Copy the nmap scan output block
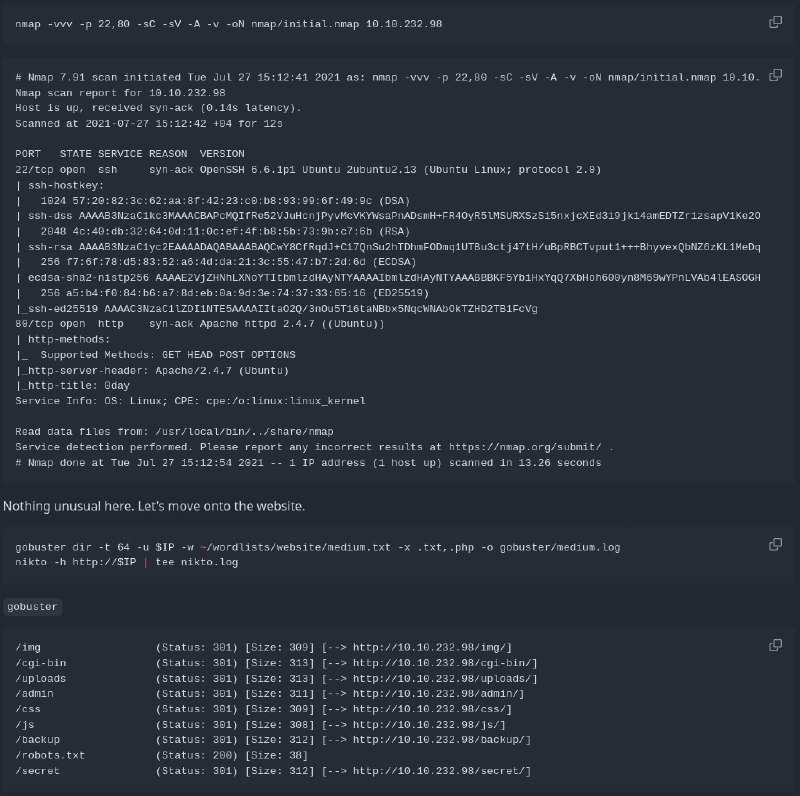 tap(775, 75)
